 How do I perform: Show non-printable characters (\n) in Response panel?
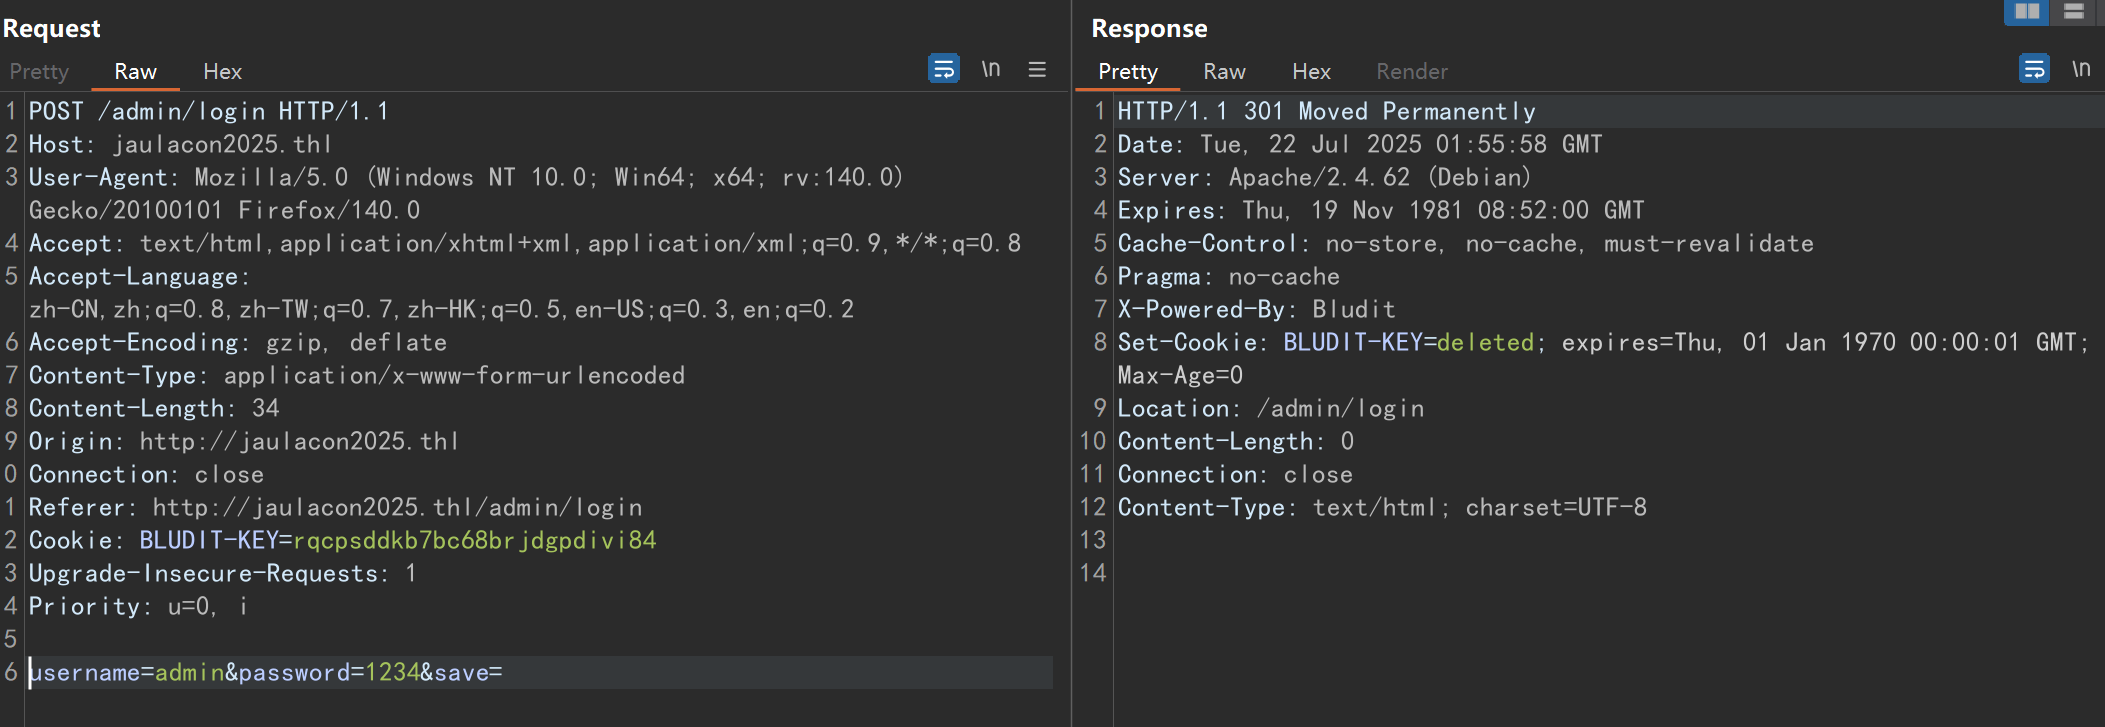2081,69
